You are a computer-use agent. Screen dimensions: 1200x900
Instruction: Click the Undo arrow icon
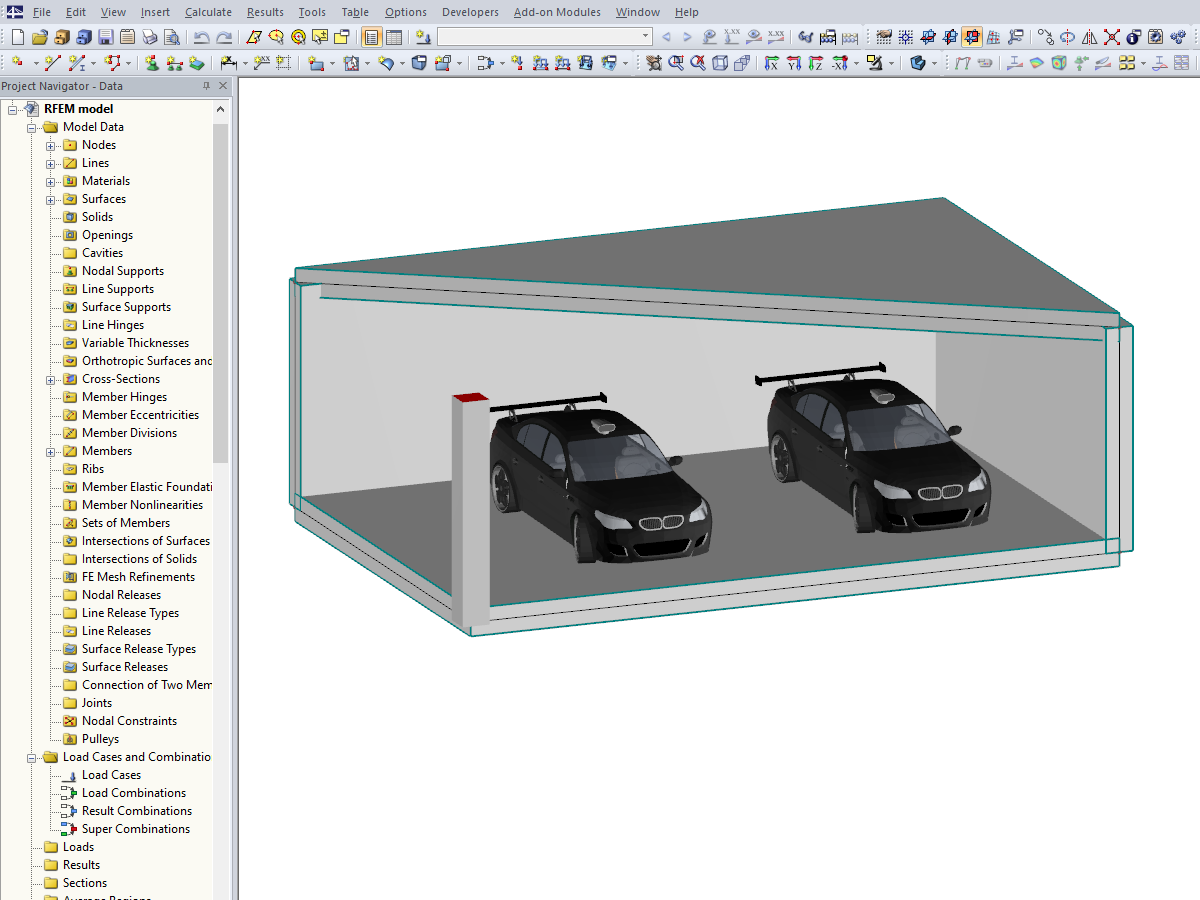pyautogui.click(x=201, y=37)
